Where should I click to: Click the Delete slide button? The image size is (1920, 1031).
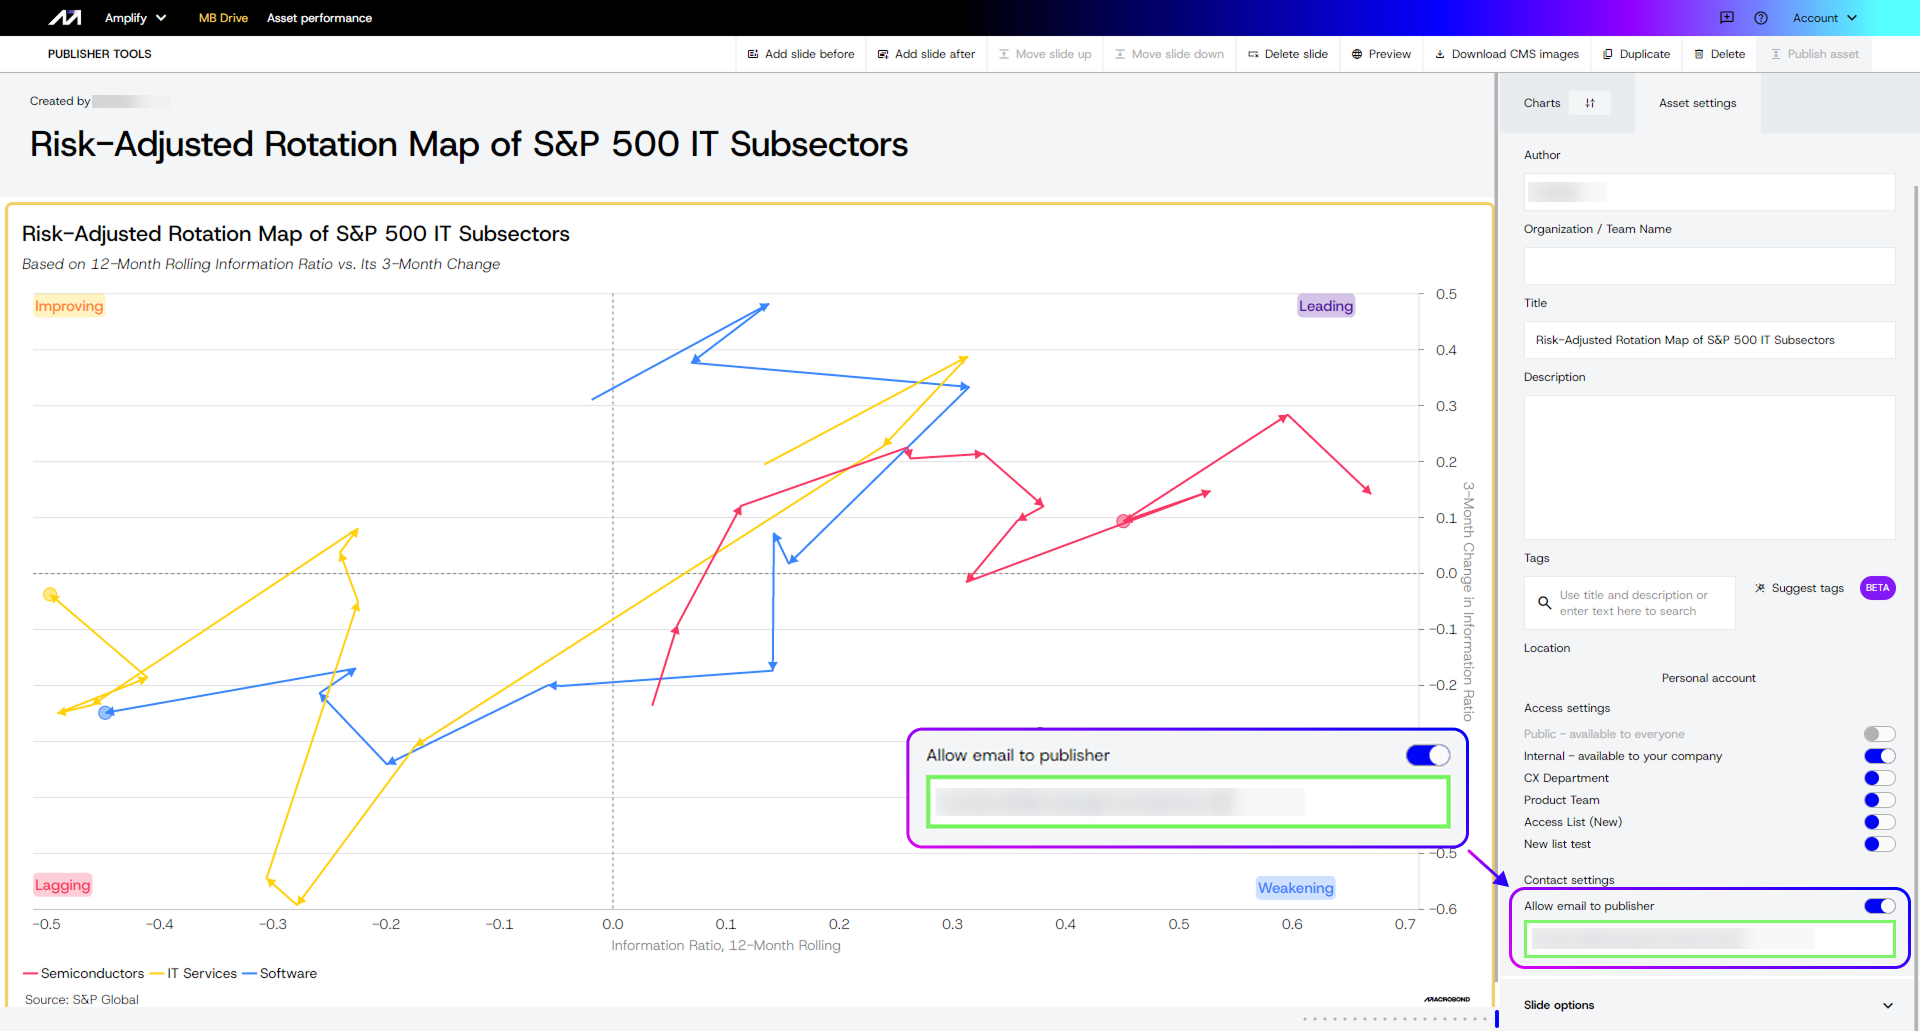point(1288,54)
